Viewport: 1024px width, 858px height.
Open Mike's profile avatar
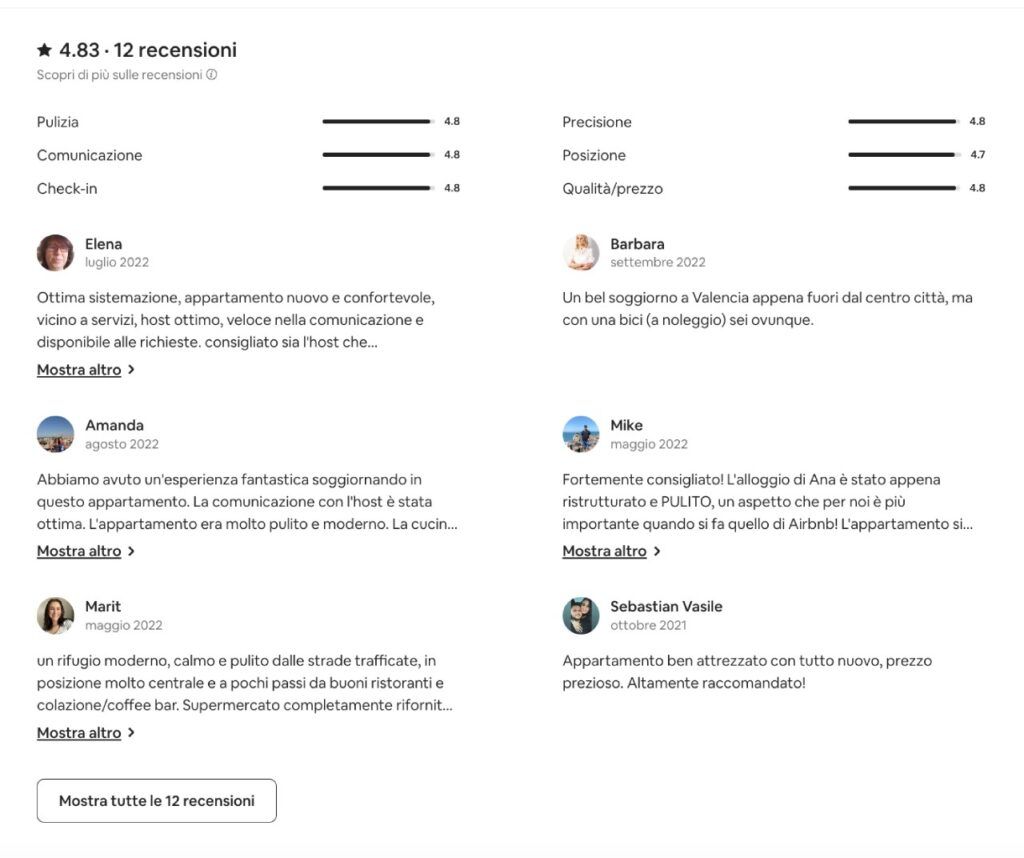point(581,434)
